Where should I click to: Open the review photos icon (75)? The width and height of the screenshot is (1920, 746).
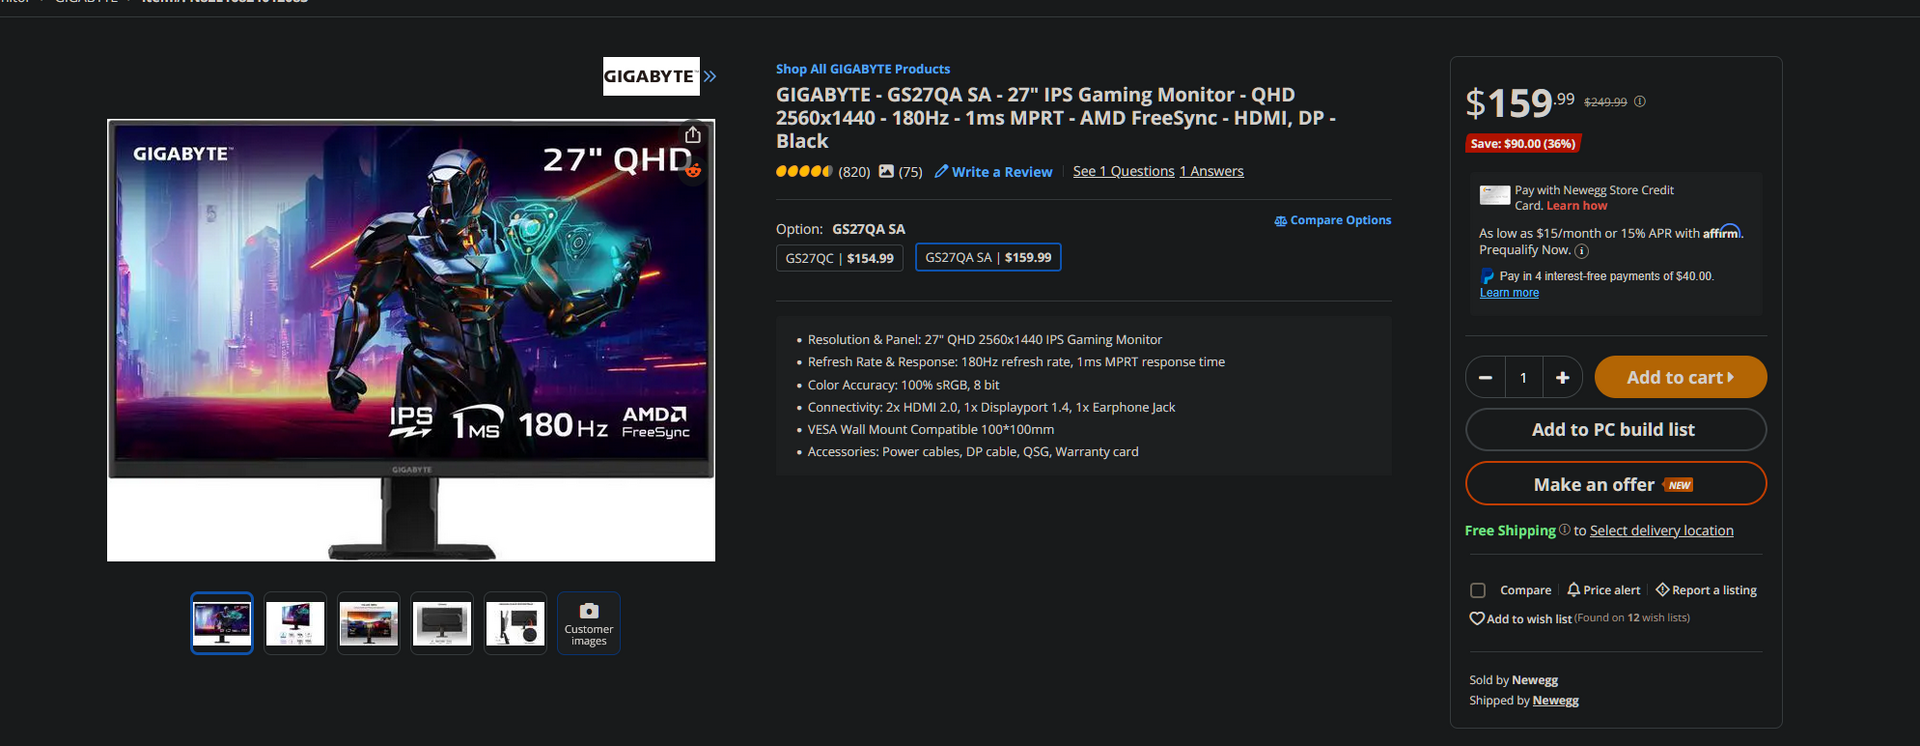(x=886, y=171)
